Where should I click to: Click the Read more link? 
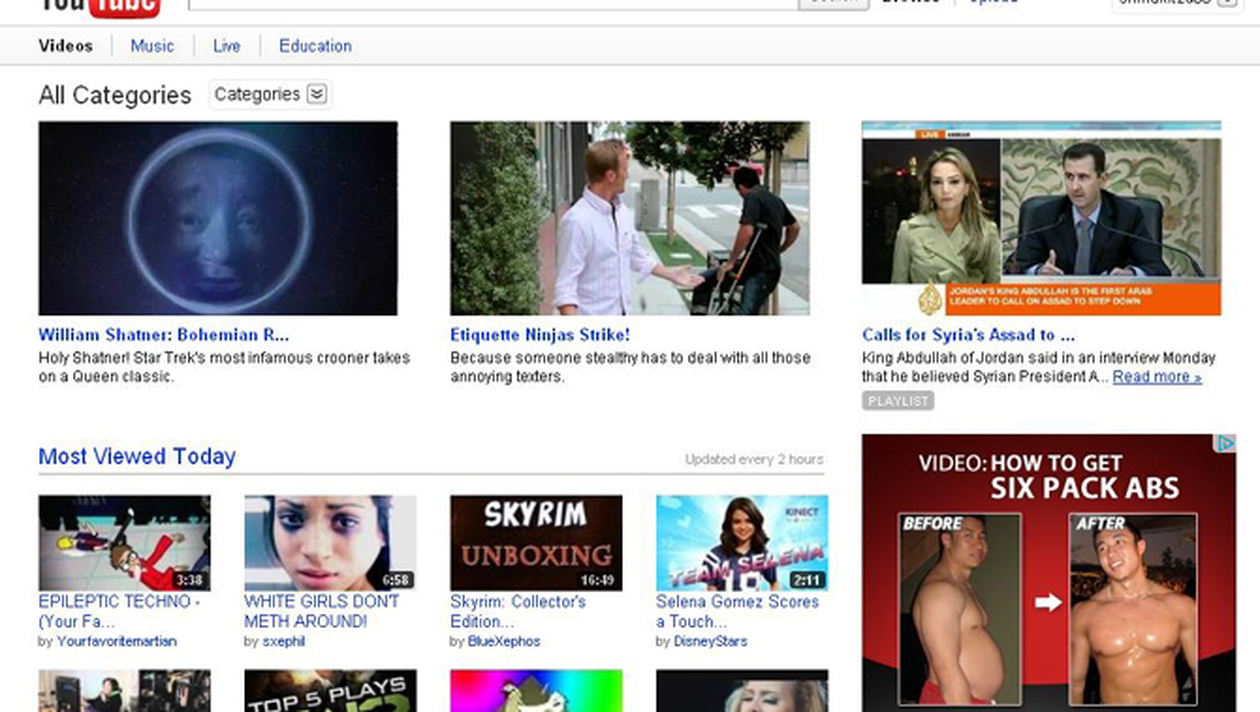coord(1156,377)
